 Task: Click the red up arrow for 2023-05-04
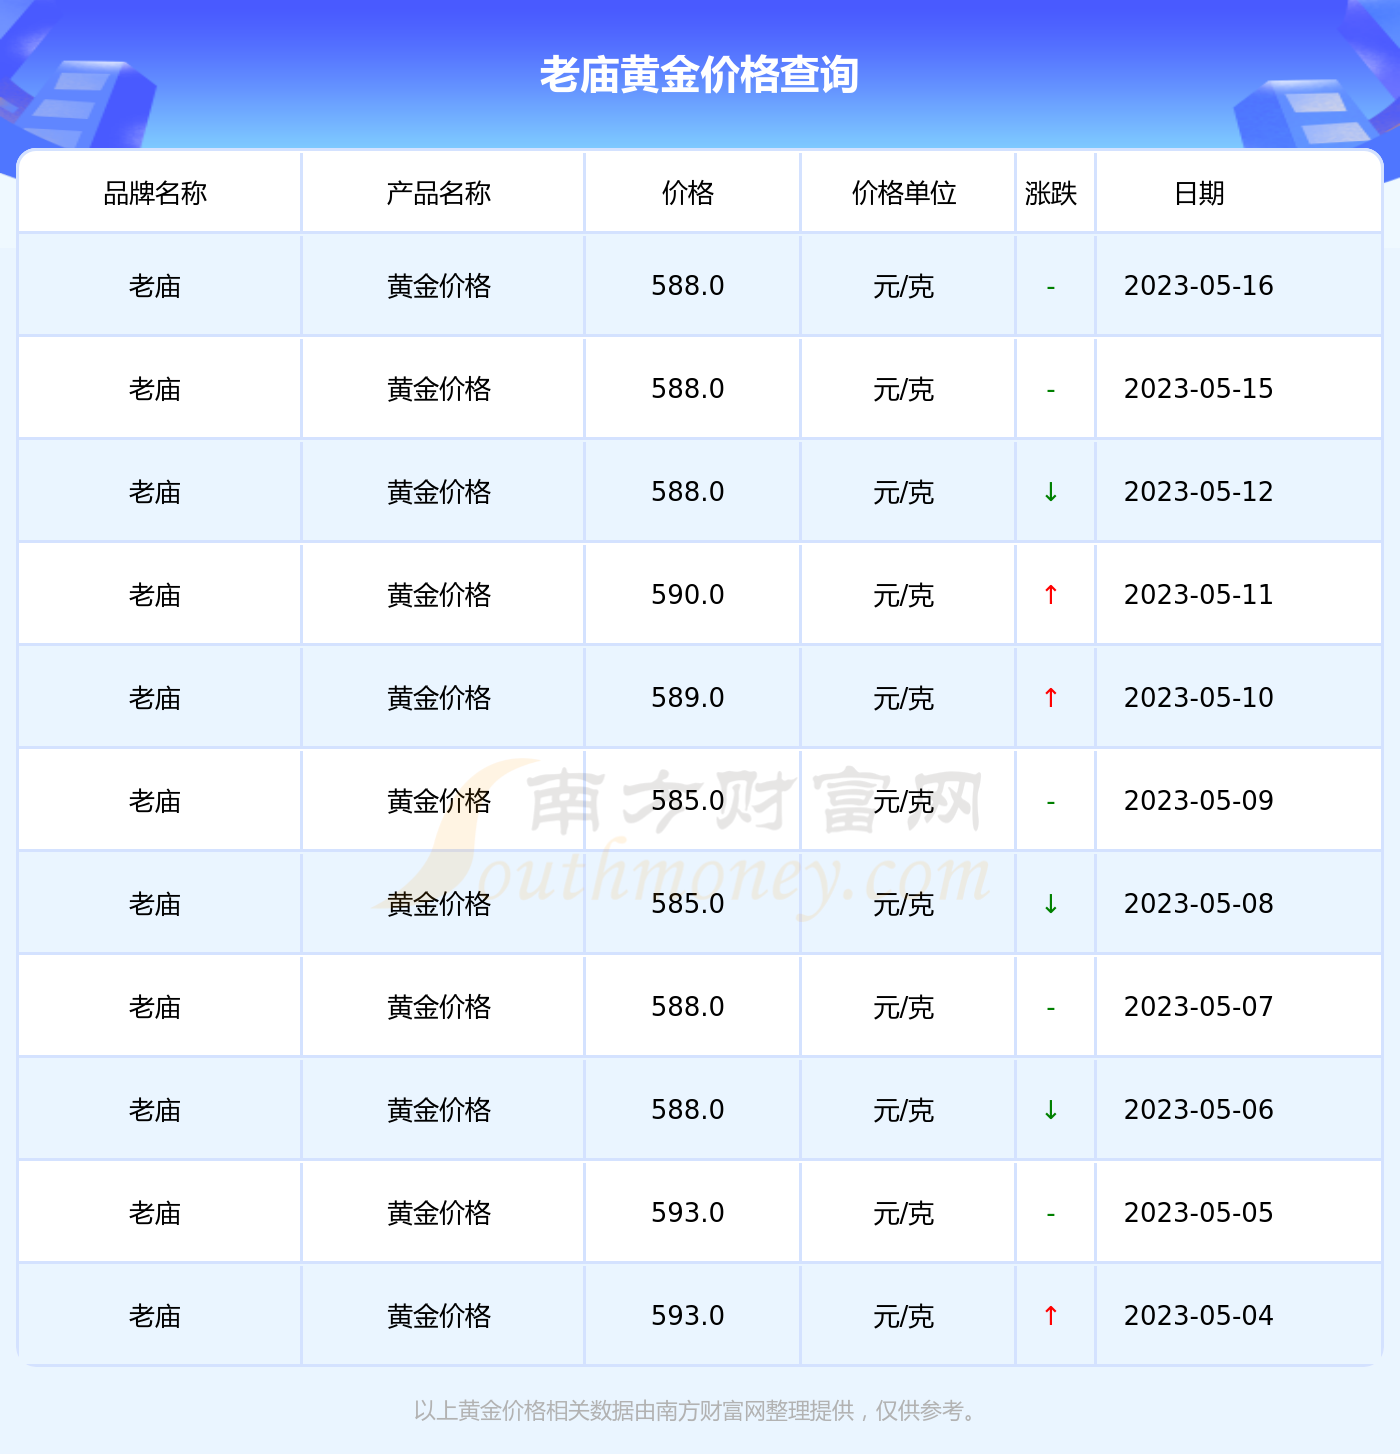pyautogui.click(x=1051, y=1316)
